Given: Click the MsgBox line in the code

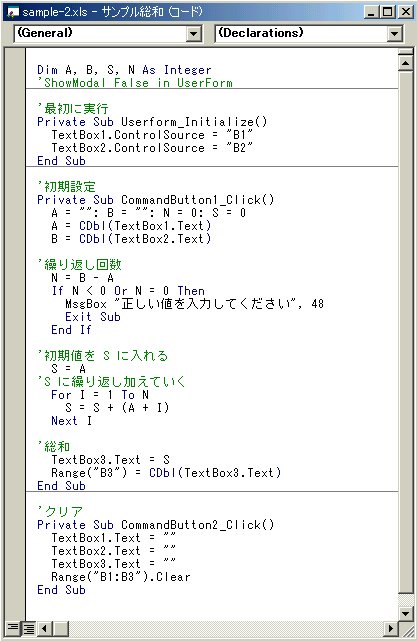Looking at the screenshot, I should (194, 304).
